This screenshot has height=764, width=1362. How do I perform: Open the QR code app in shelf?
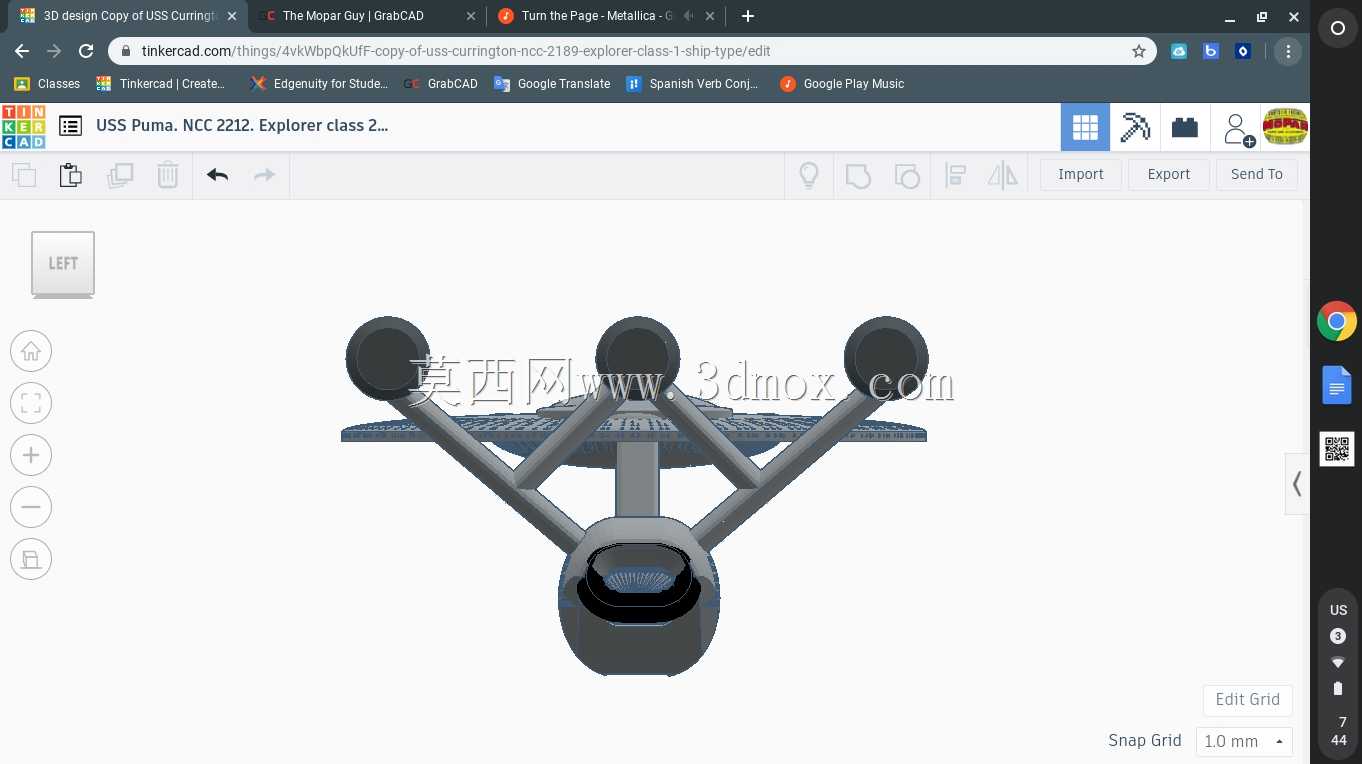pyautogui.click(x=1337, y=449)
